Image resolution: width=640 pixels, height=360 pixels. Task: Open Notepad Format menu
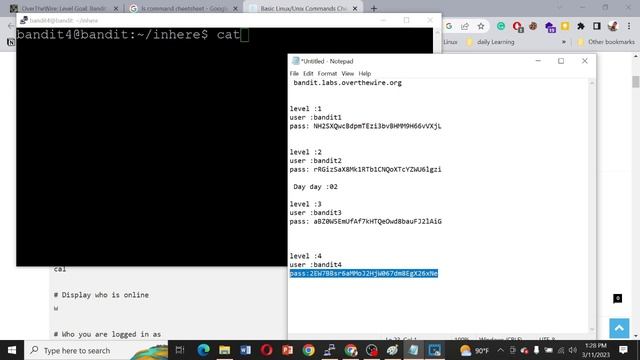tap(327, 73)
